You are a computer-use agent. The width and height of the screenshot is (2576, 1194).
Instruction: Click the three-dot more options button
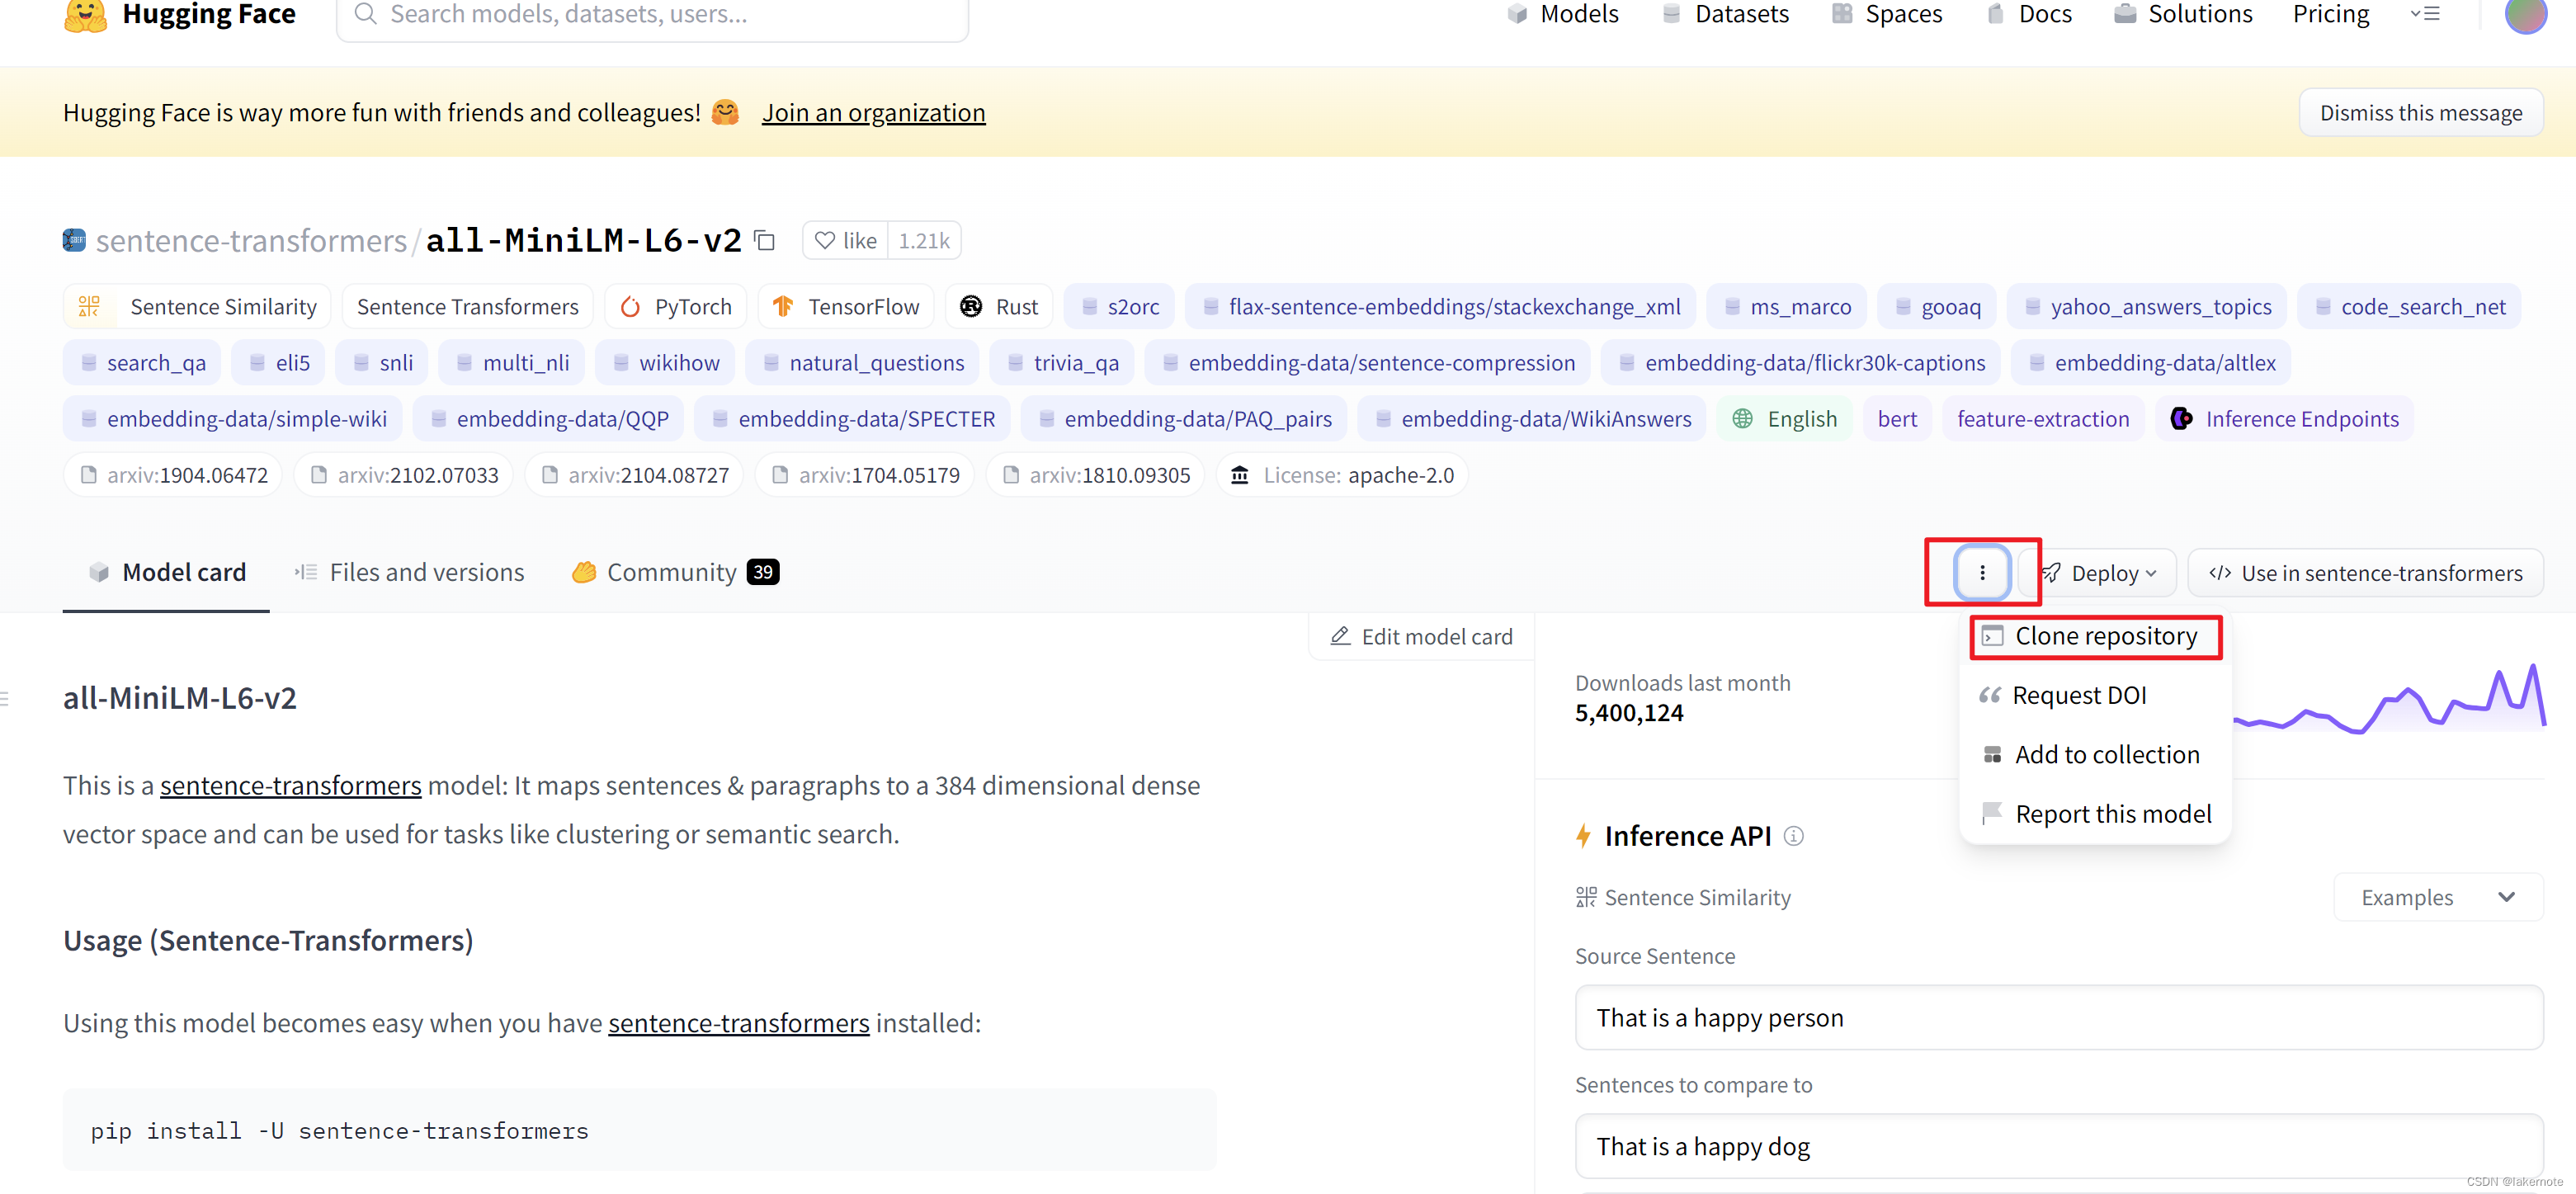click(1981, 572)
